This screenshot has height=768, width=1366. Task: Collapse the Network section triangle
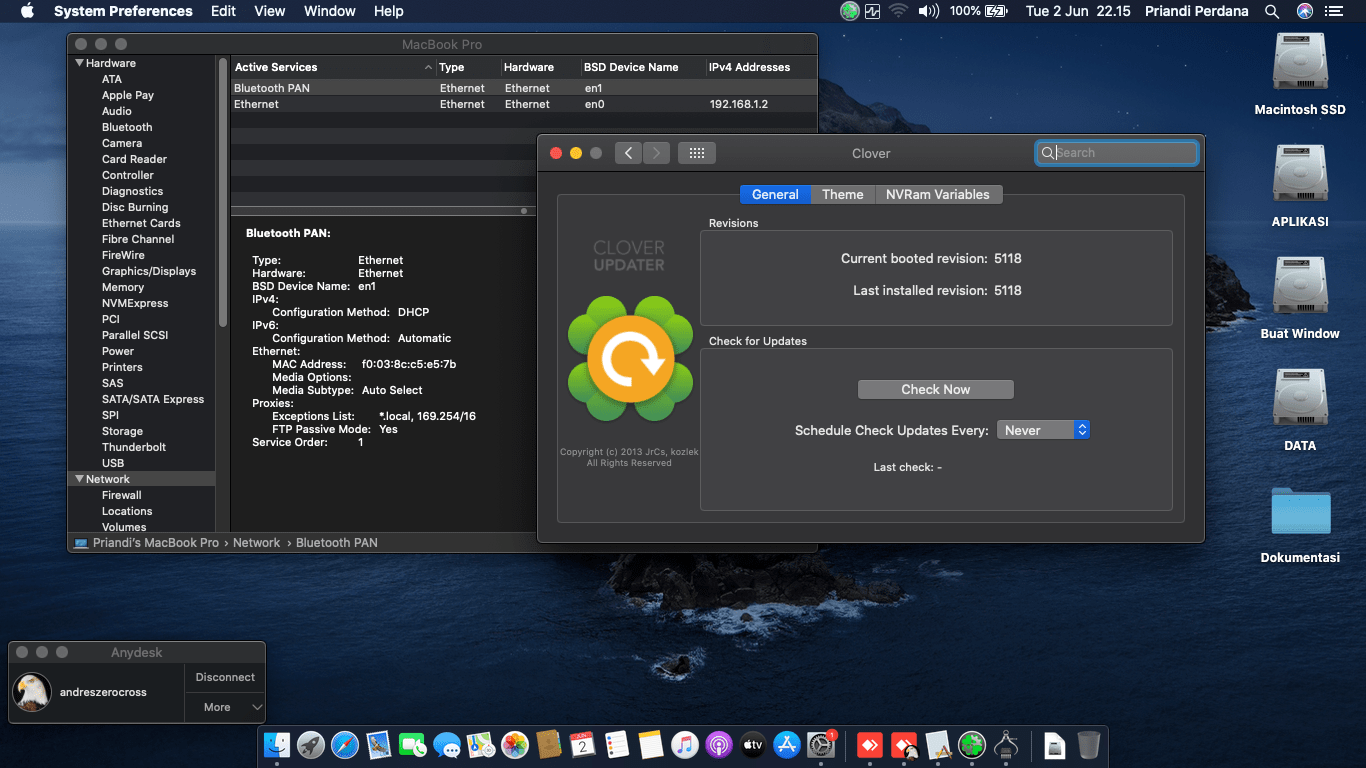tap(80, 479)
